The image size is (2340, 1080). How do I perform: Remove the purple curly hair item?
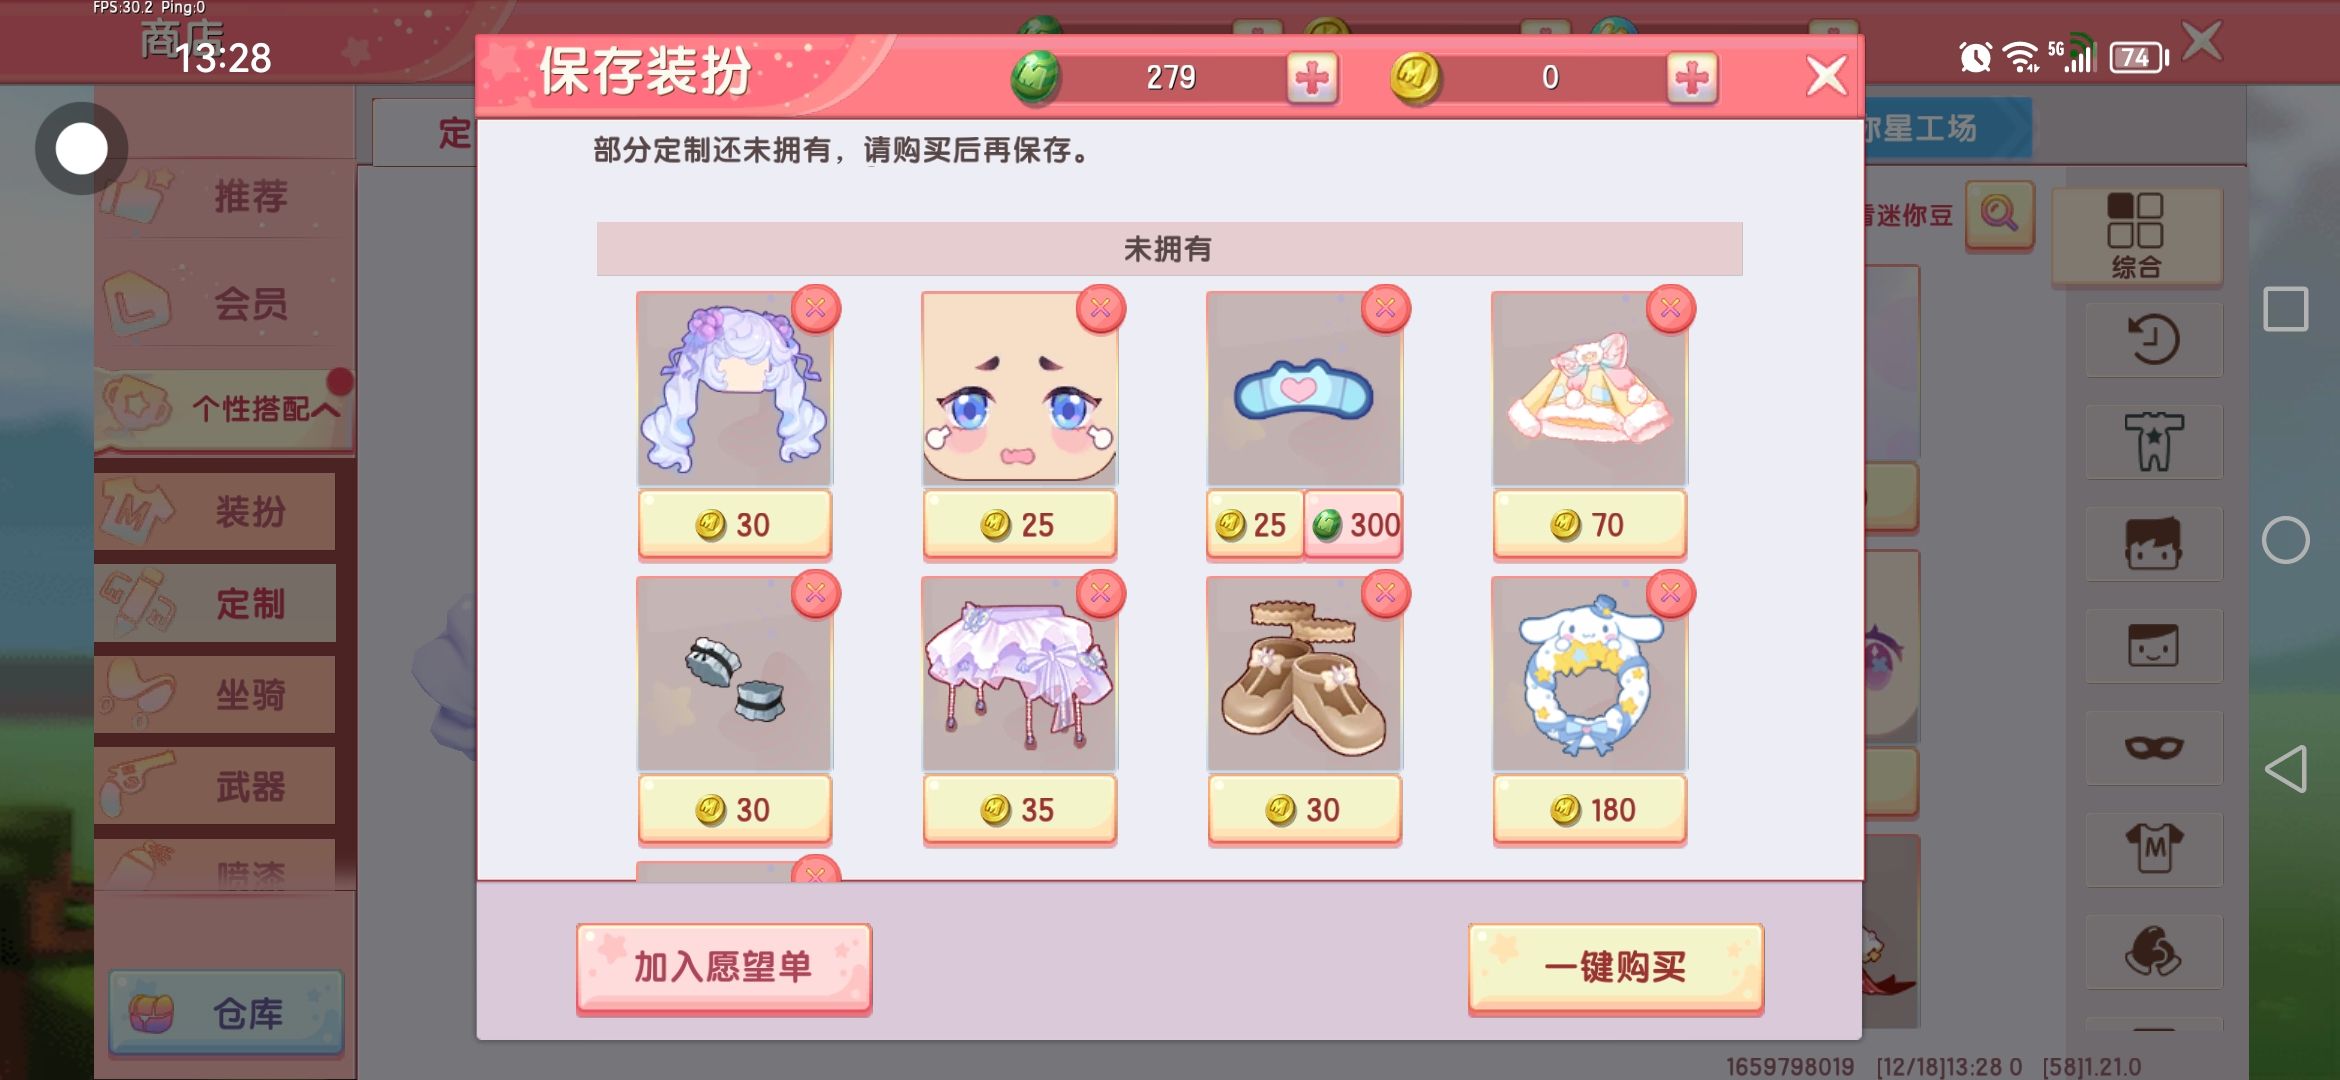click(x=815, y=308)
